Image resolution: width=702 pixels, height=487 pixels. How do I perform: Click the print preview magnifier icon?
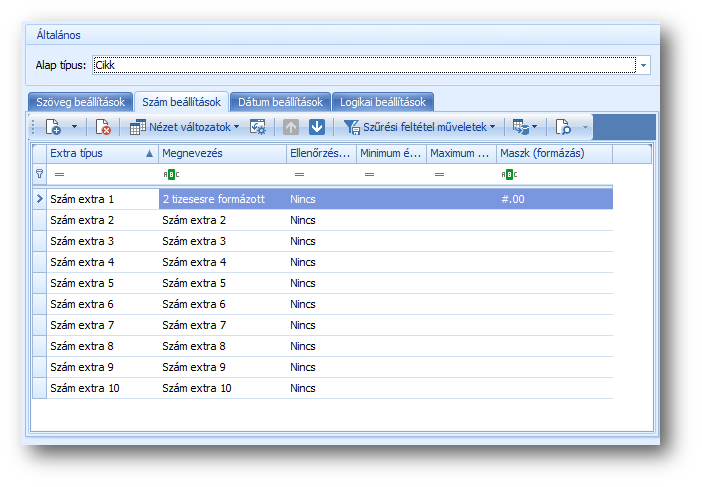click(564, 127)
